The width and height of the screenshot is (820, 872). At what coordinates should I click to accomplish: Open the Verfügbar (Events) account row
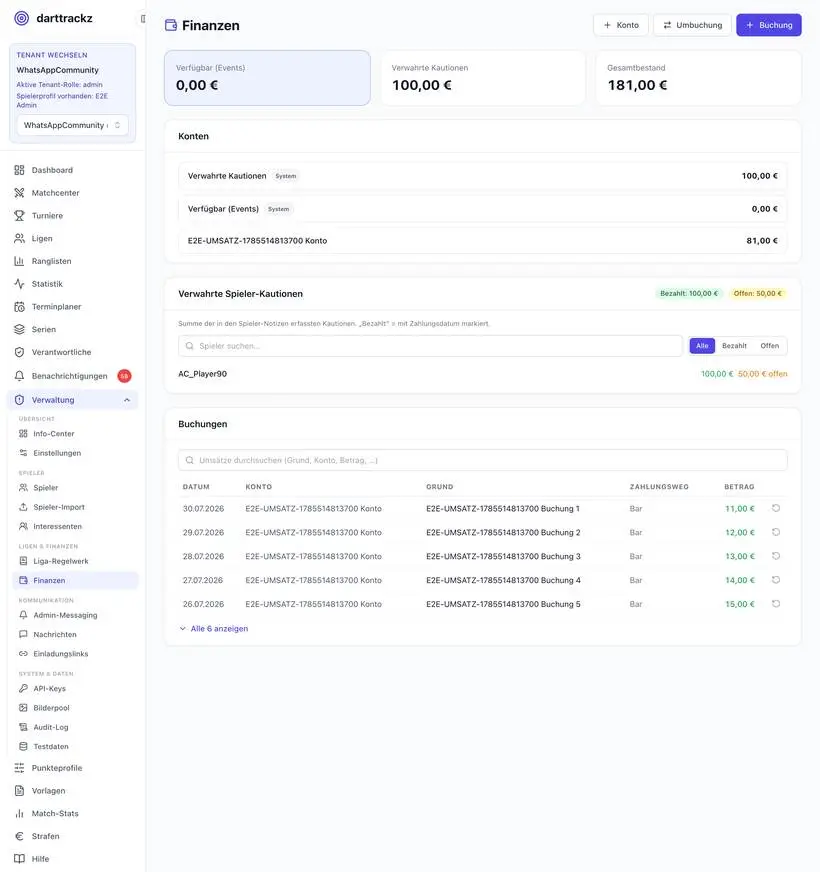coord(483,209)
